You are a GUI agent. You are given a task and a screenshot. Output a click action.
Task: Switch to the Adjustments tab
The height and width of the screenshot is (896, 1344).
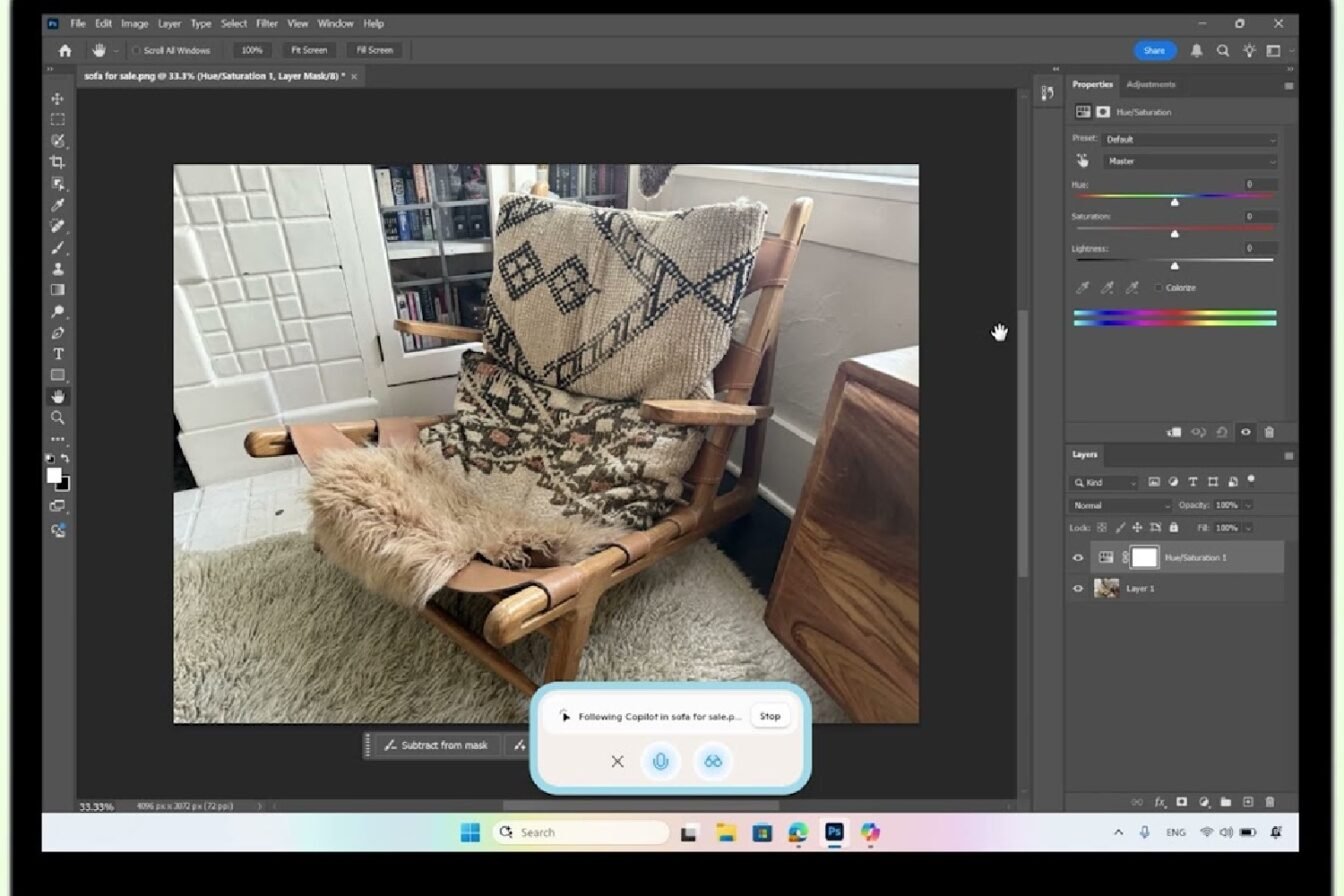point(1151,85)
